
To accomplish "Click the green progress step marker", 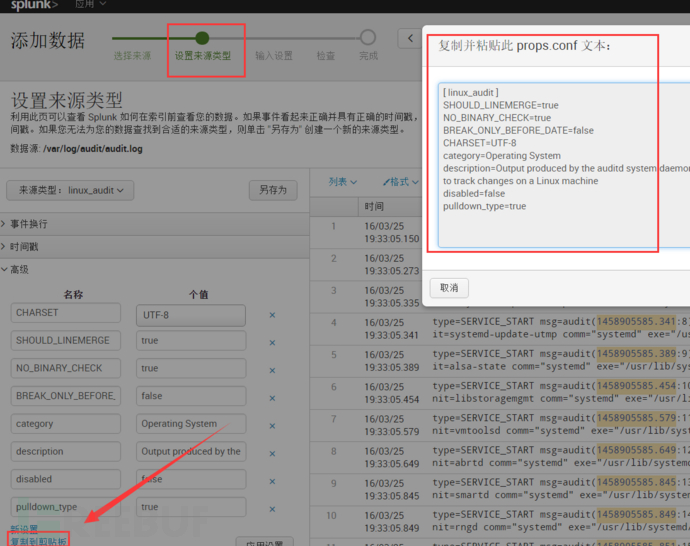I will pos(202,38).
